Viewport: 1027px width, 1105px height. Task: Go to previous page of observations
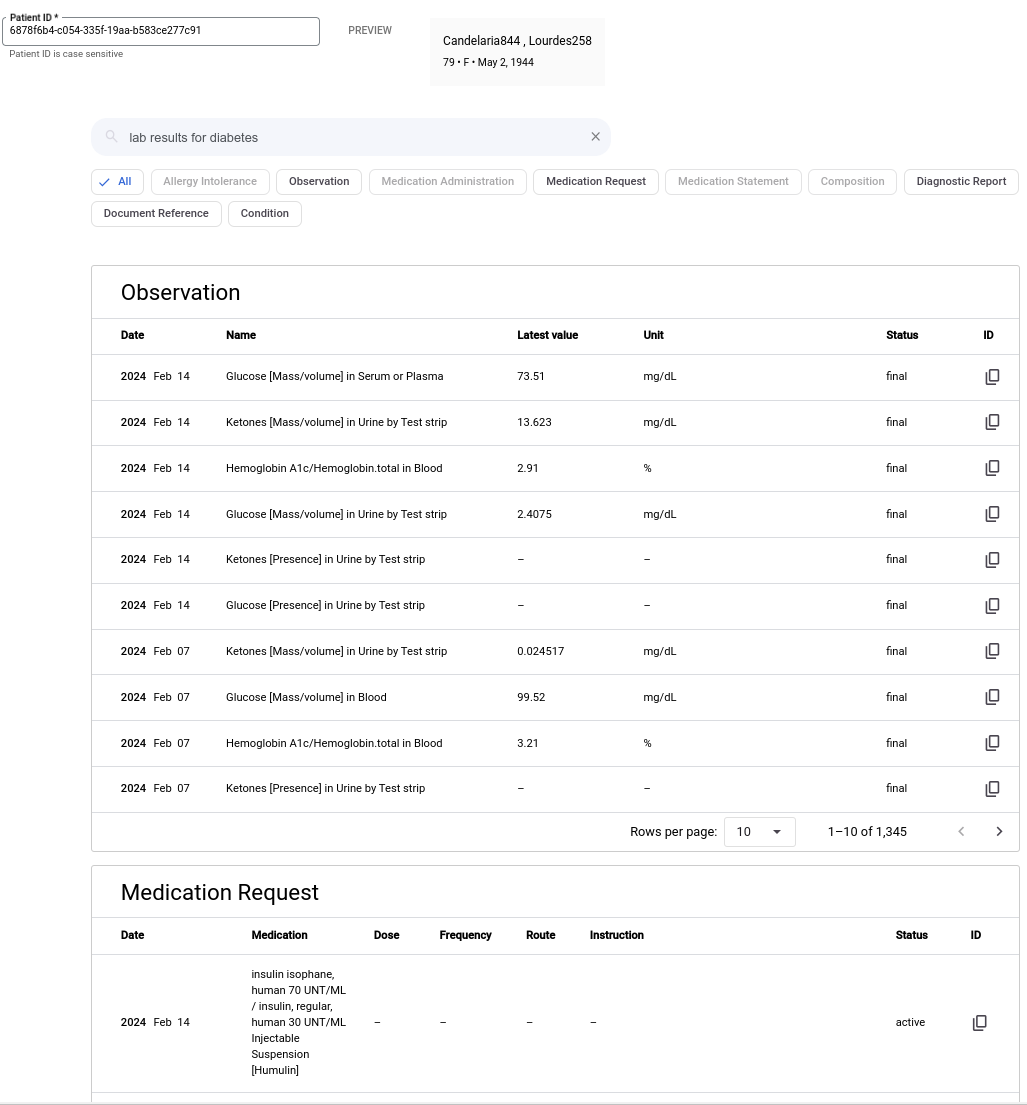click(x=961, y=831)
